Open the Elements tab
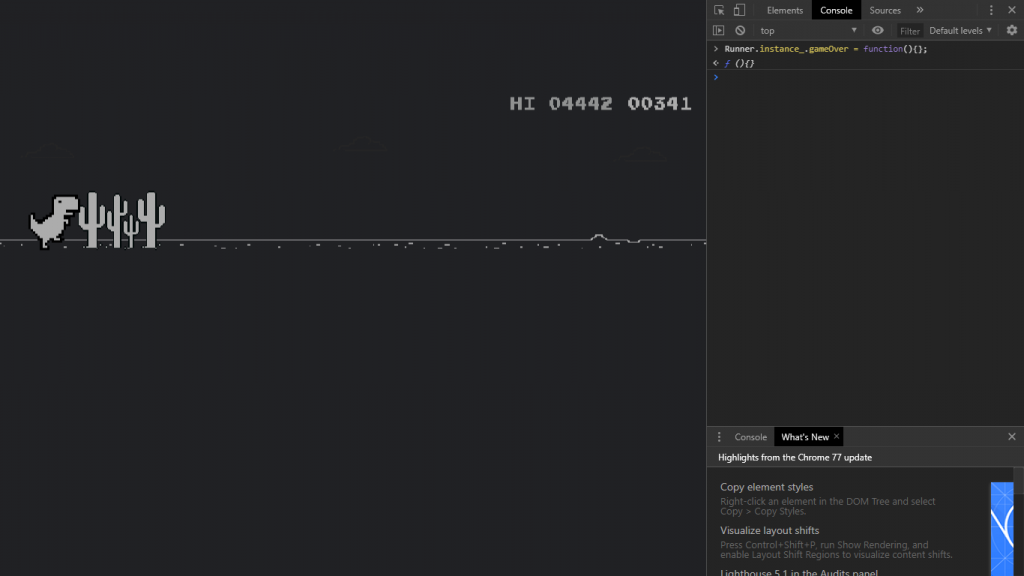This screenshot has height=576, width=1024. pyautogui.click(x=784, y=10)
